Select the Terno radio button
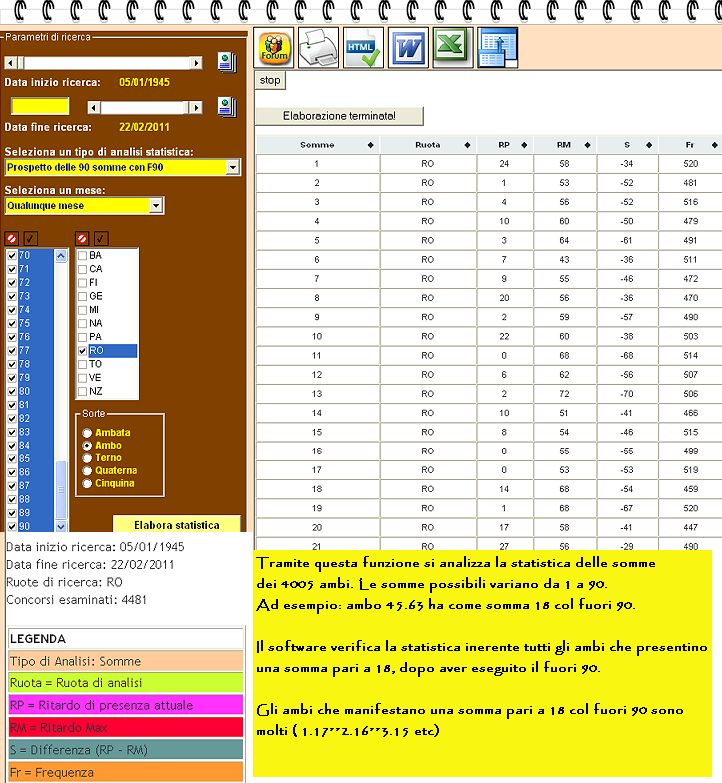 [87, 458]
